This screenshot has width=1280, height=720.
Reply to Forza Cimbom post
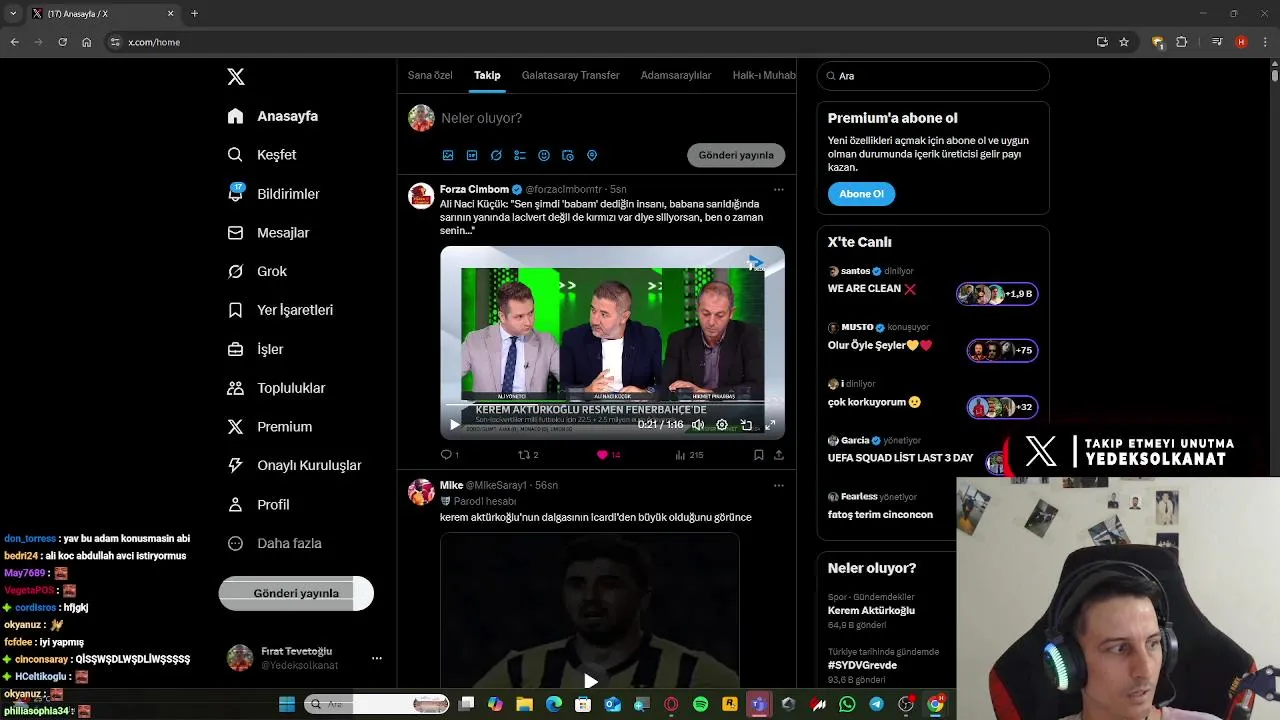click(x=447, y=455)
